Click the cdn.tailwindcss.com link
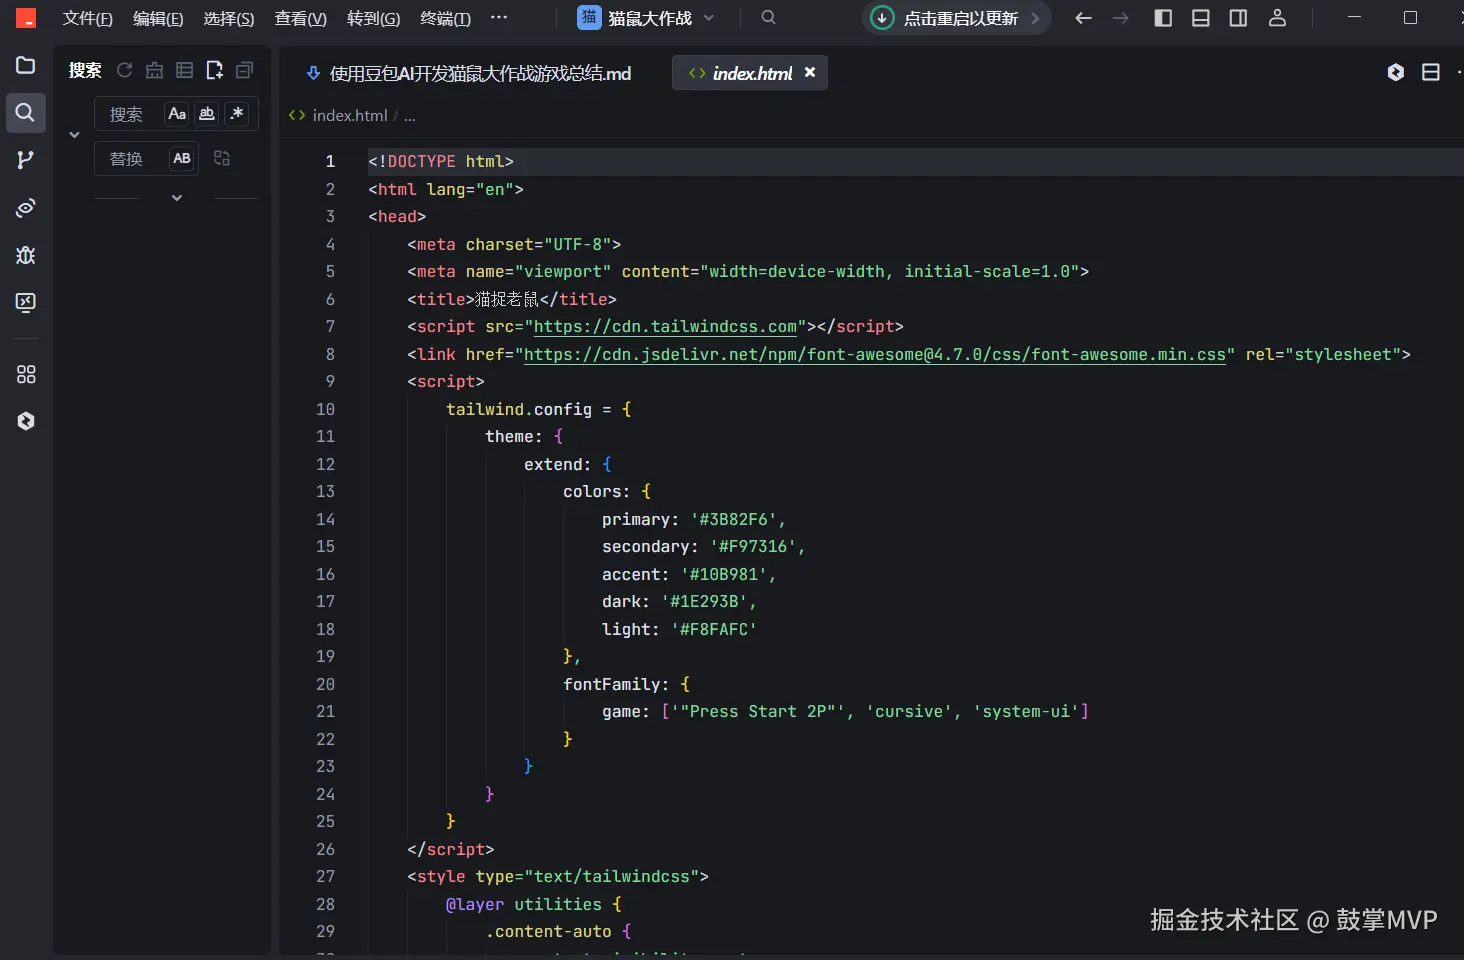This screenshot has height=960, width=1464. [665, 327]
